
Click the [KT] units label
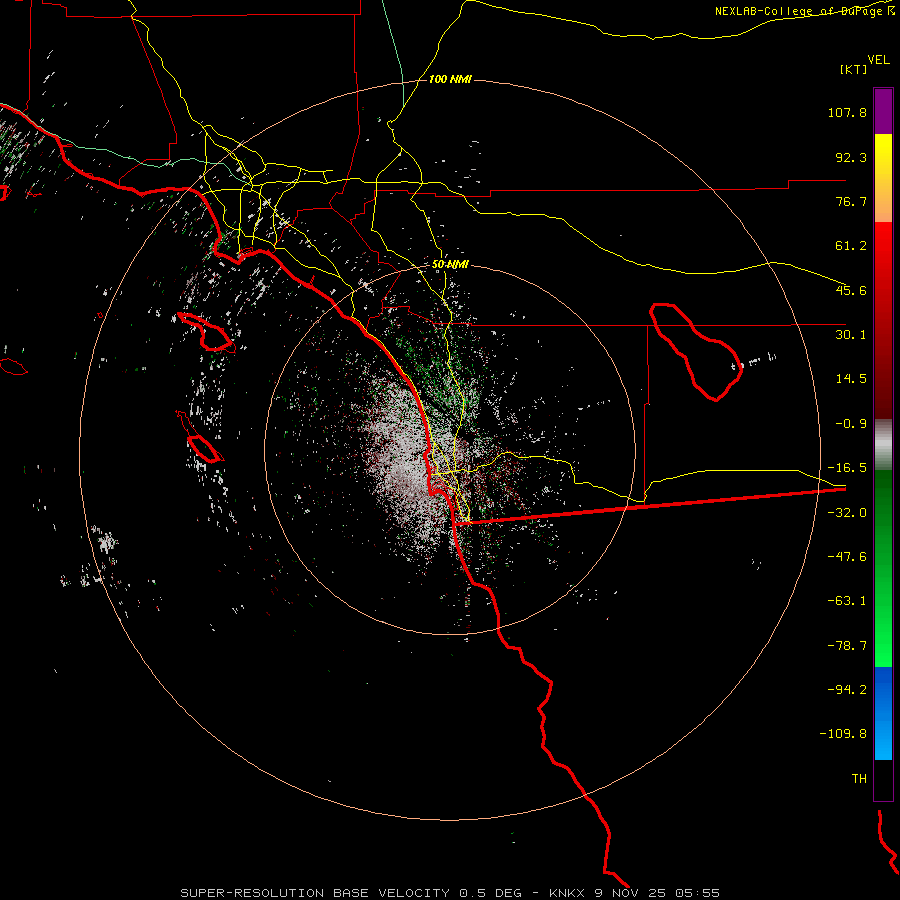click(854, 69)
